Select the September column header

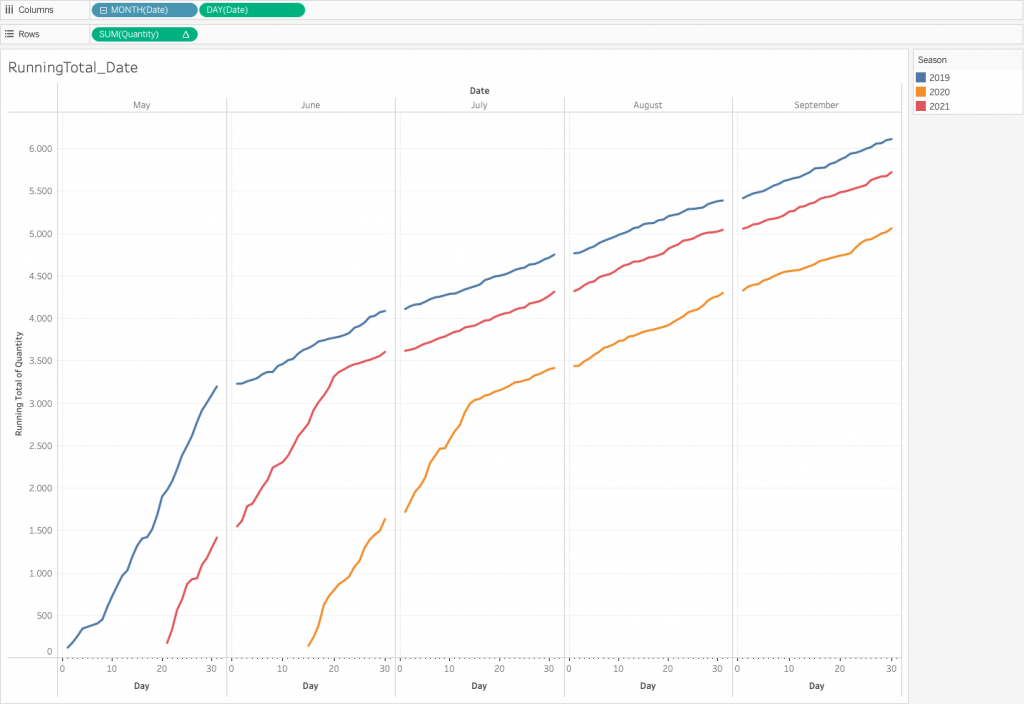click(816, 105)
